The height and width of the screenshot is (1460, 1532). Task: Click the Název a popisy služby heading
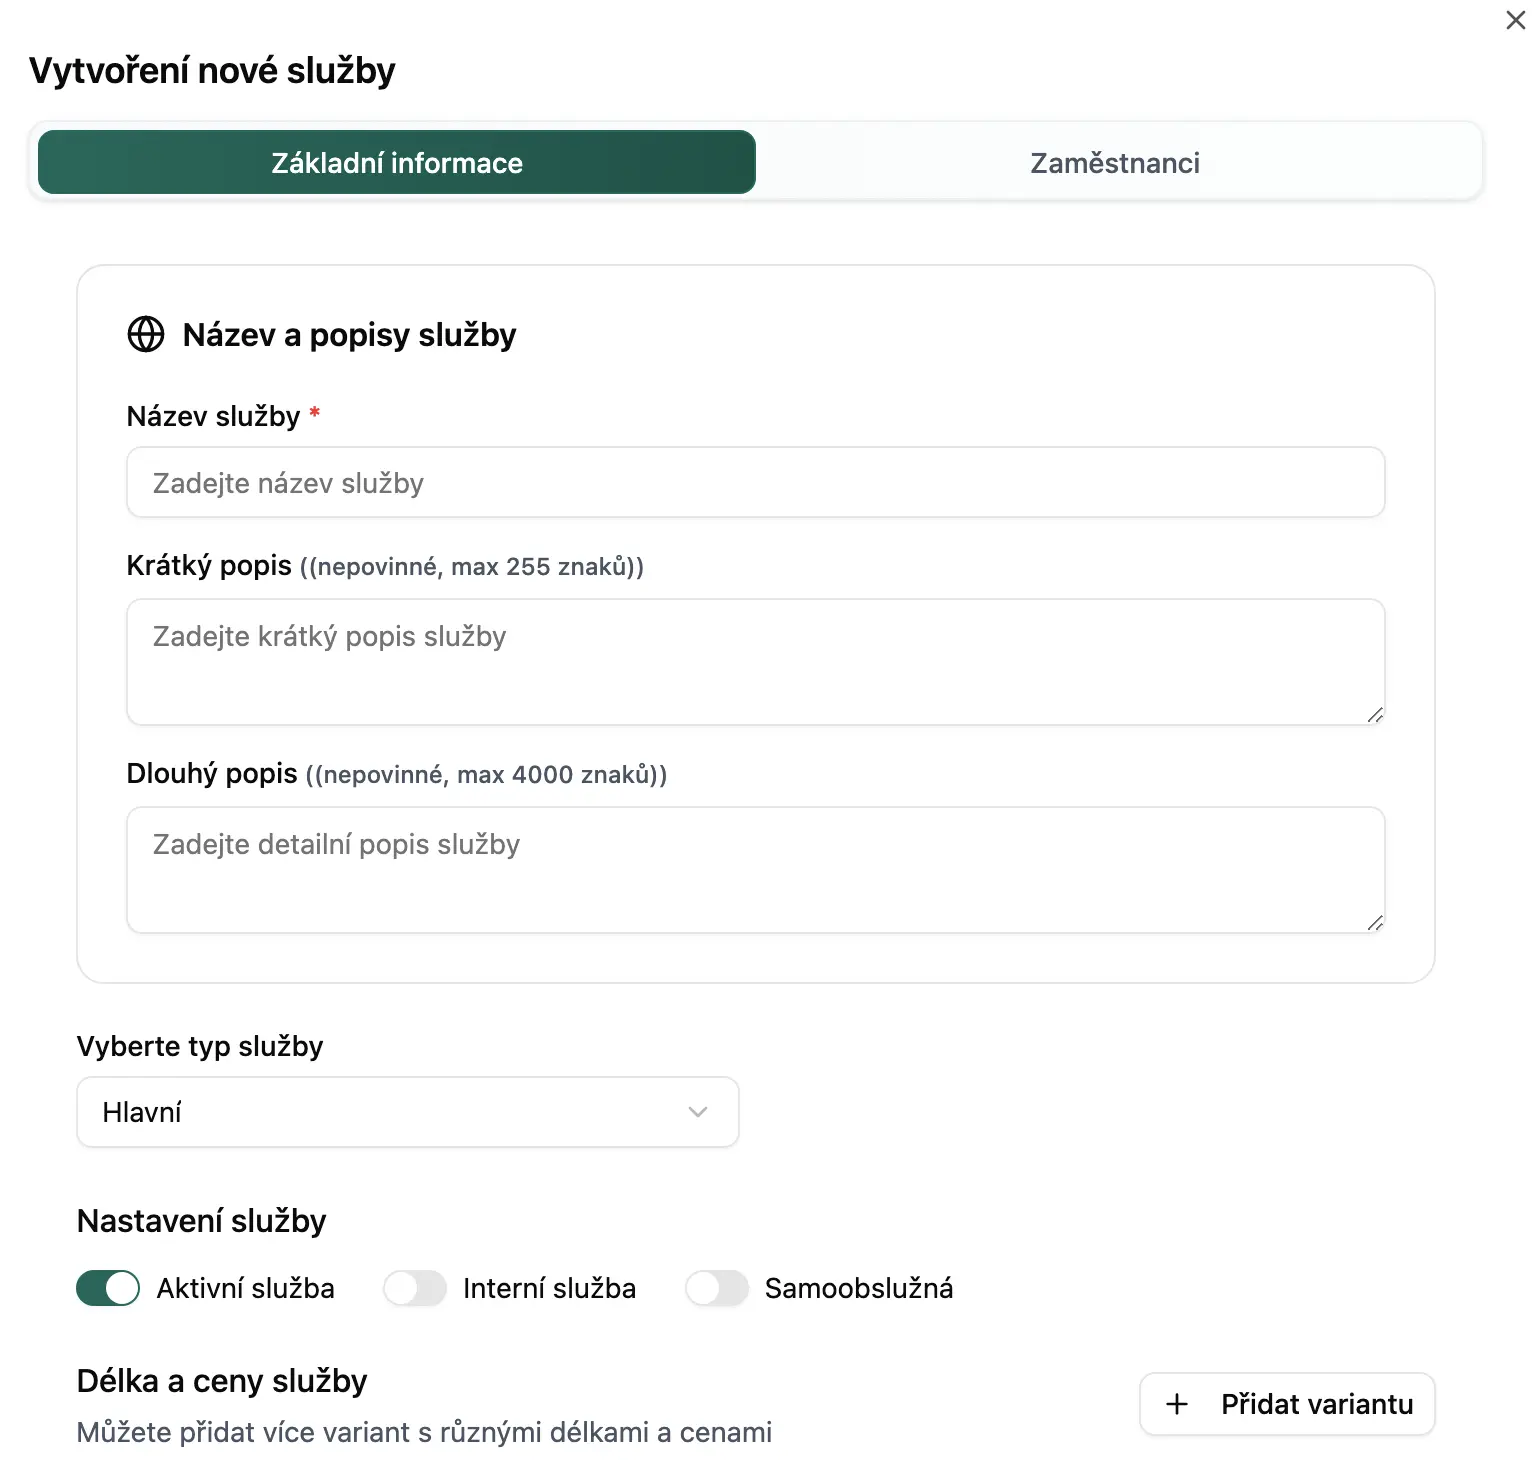tap(349, 335)
